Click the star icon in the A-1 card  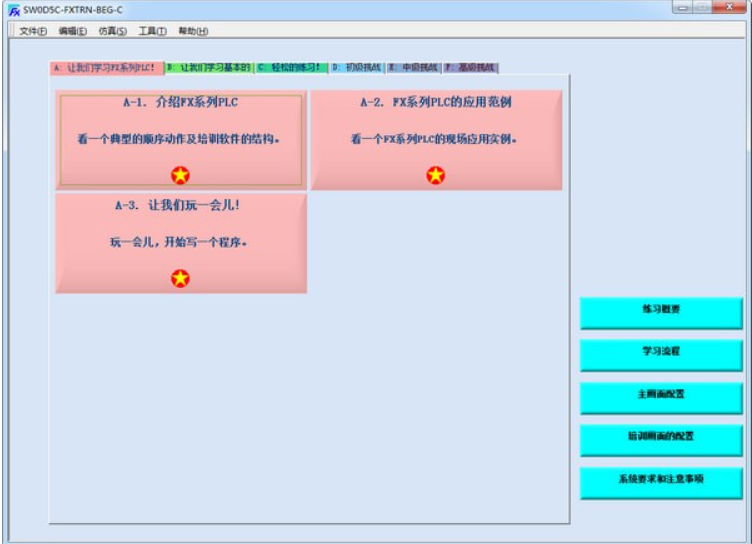pyautogui.click(x=180, y=175)
